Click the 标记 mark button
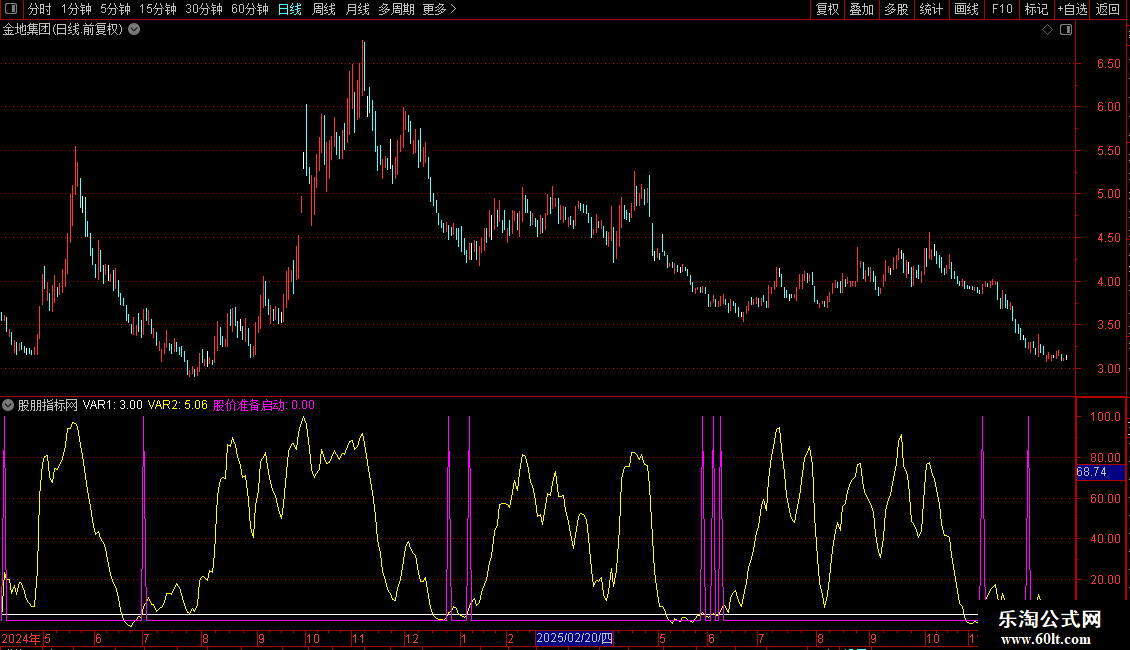Screen dimensions: 1130x650 click(1036, 9)
